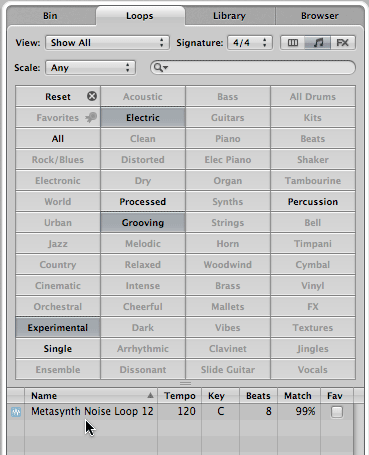The width and height of the screenshot is (369, 455).
Task: Deselect the Electric category button
Action: coord(143,117)
